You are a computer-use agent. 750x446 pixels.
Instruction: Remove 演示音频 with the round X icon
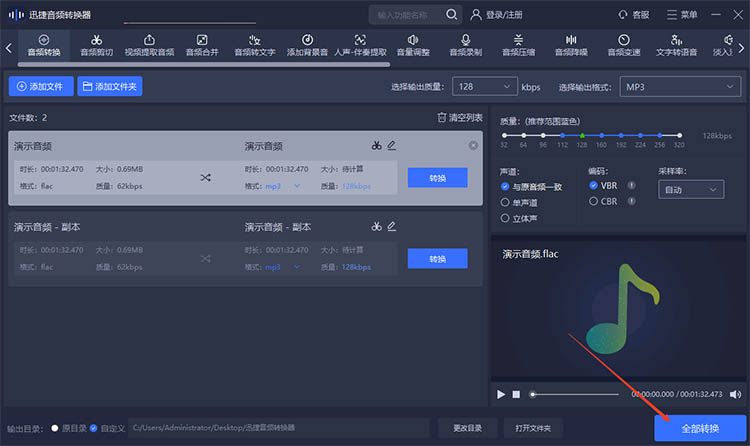click(x=473, y=145)
